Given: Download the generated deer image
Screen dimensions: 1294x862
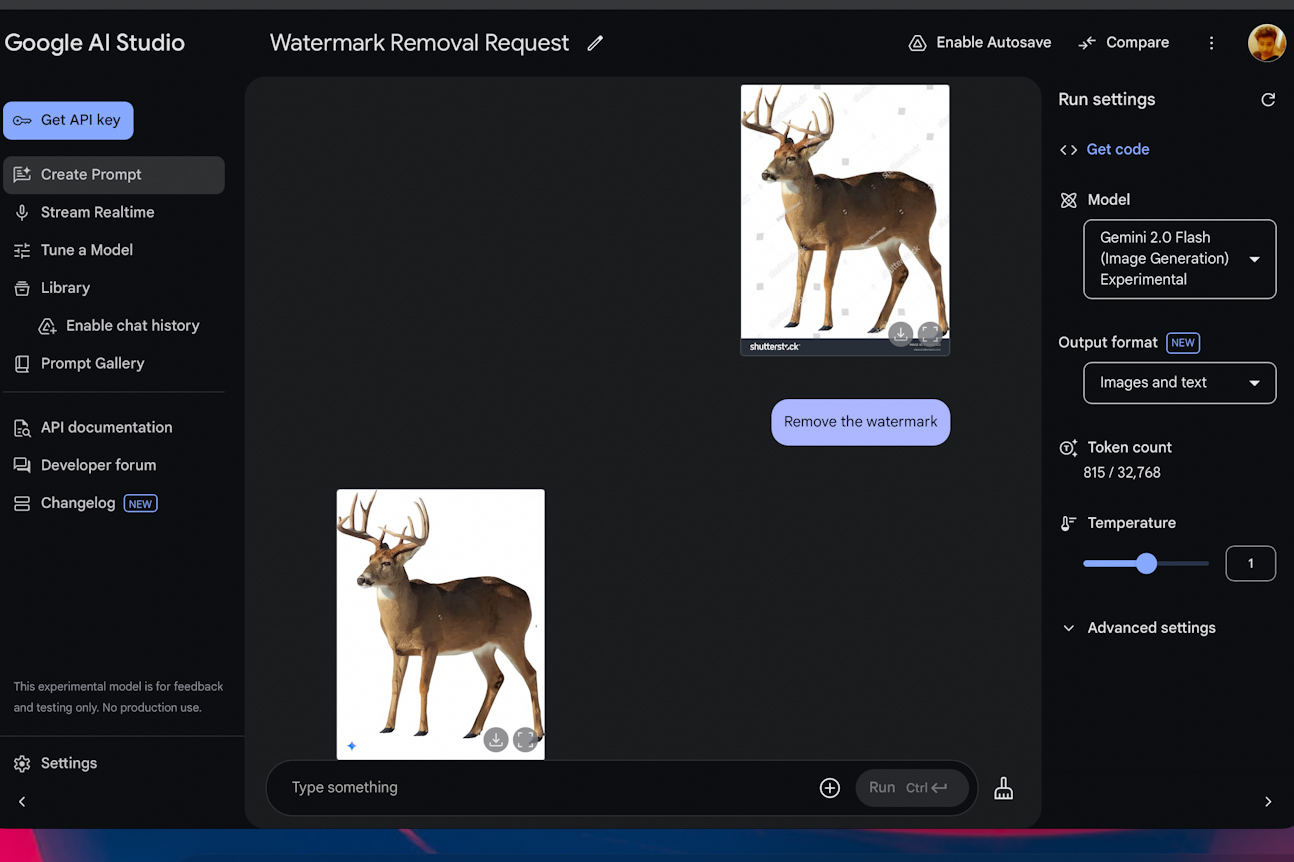Looking at the screenshot, I should pos(496,740).
